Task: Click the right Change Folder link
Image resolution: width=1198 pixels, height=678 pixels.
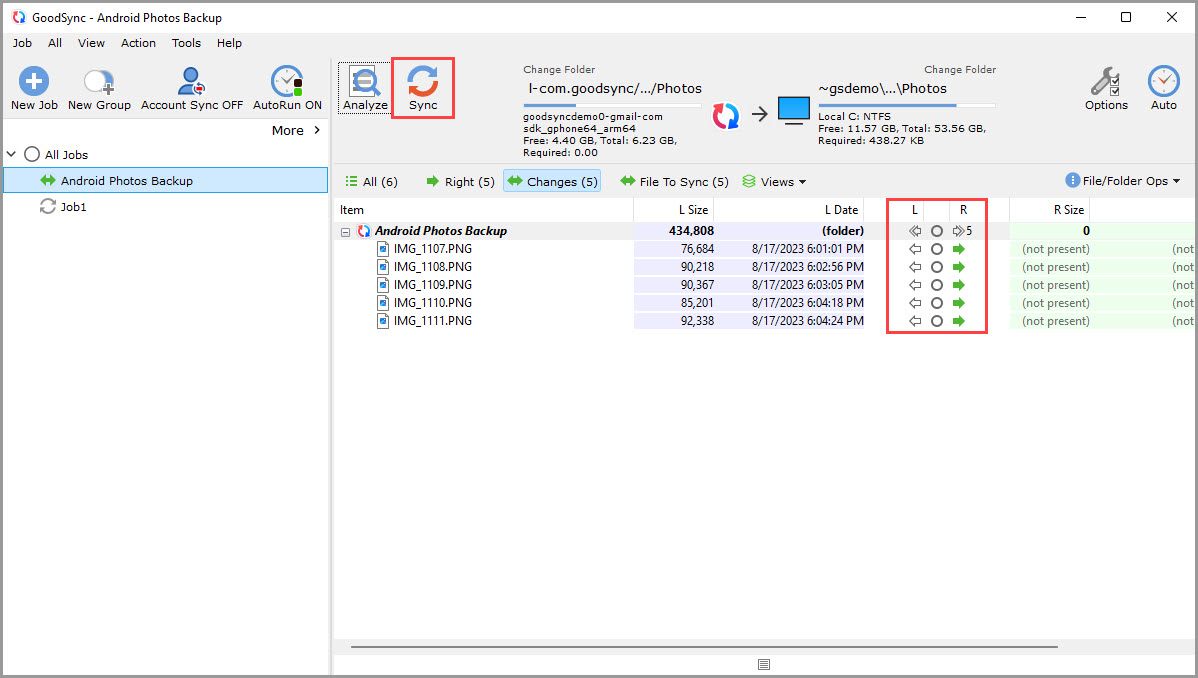Action: click(960, 70)
